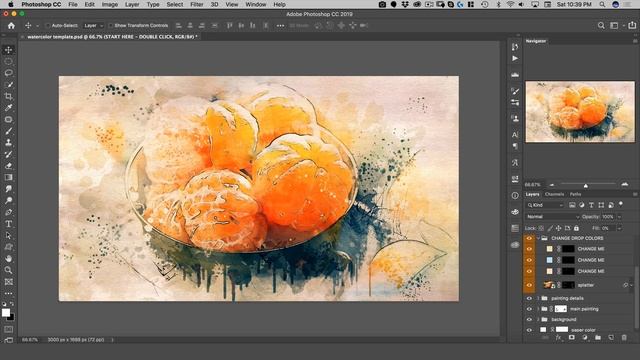Click the Share icon at top right

point(632,25)
